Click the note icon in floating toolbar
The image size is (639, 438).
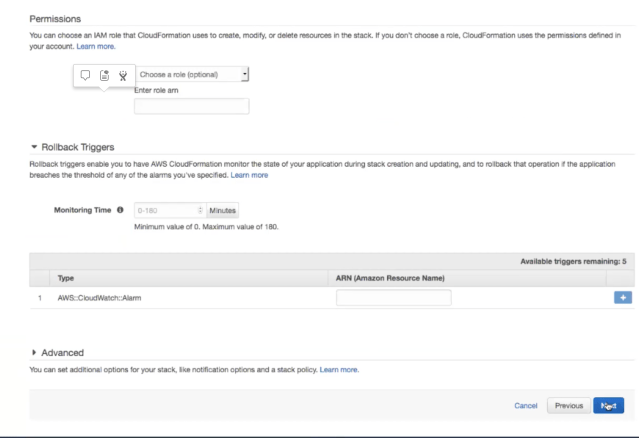(104, 74)
